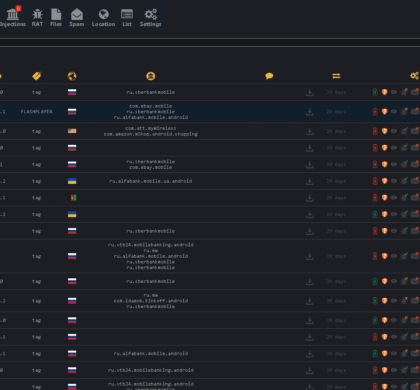
Task: Open the Location section
Action: [x=103, y=18]
